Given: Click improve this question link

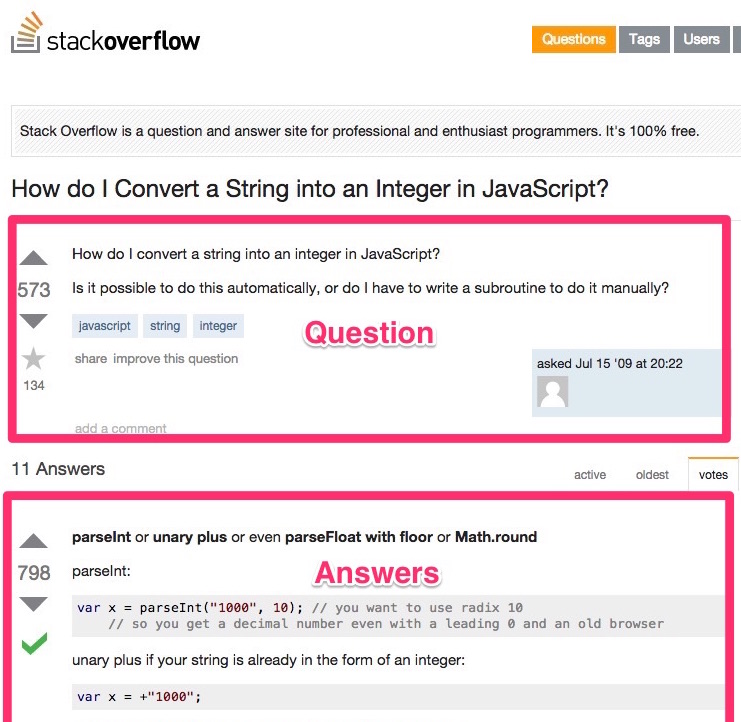Looking at the screenshot, I should pos(175,359).
